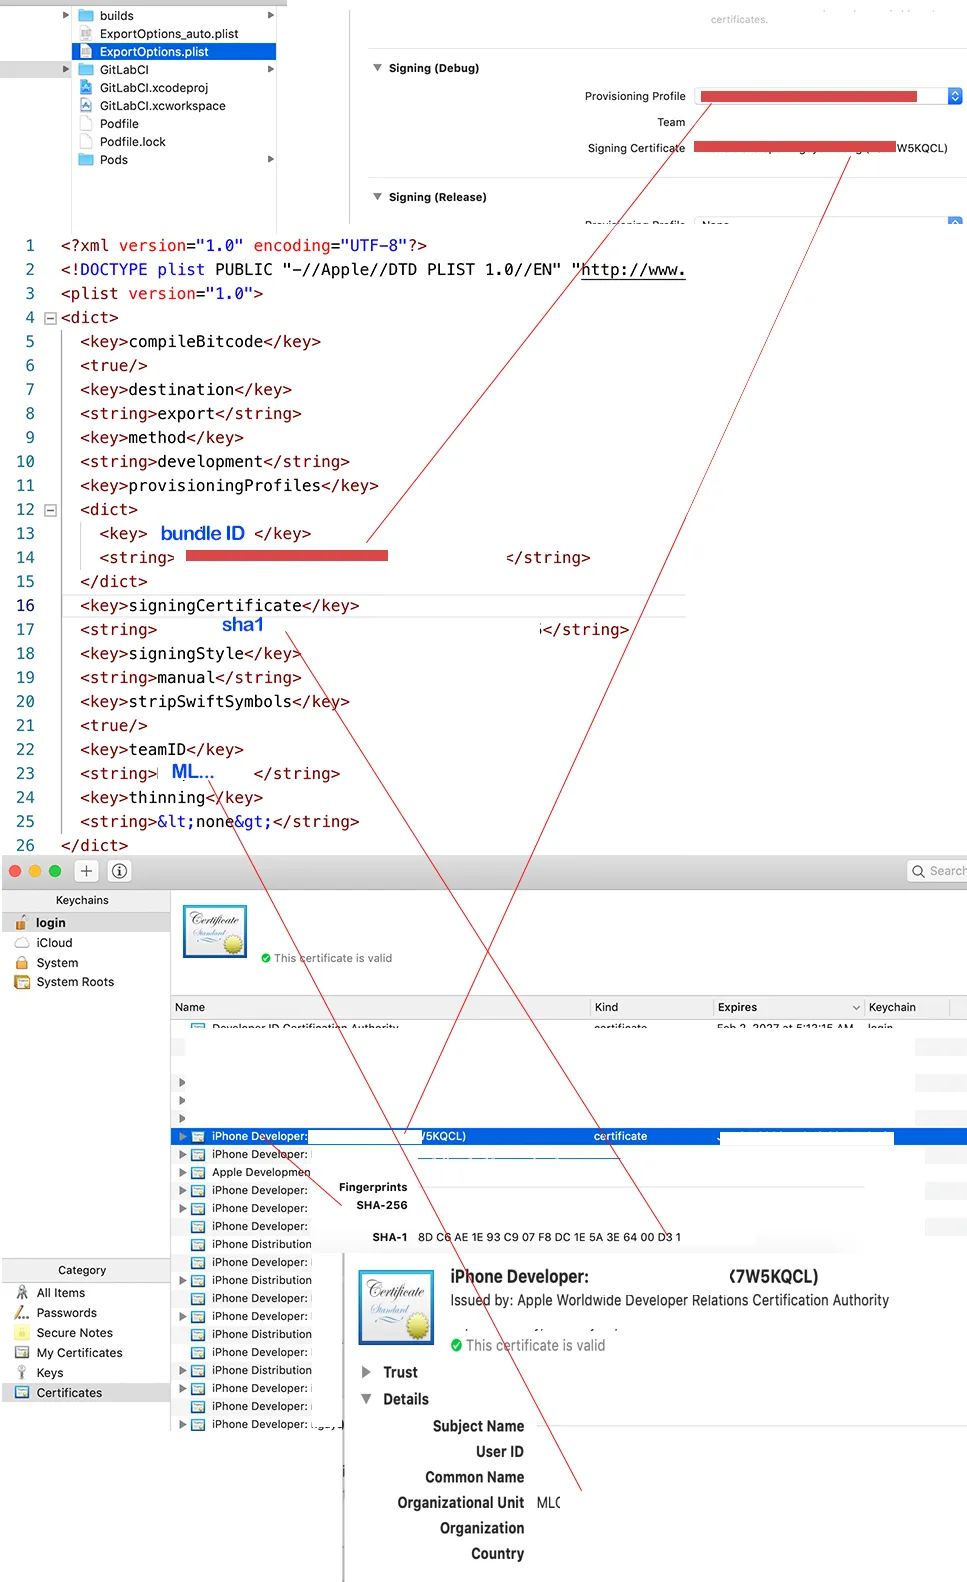The width and height of the screenshot is (967, 1582).
Task: Click the compileBitcode key on line 5
Action: click(x=201, y=341)
